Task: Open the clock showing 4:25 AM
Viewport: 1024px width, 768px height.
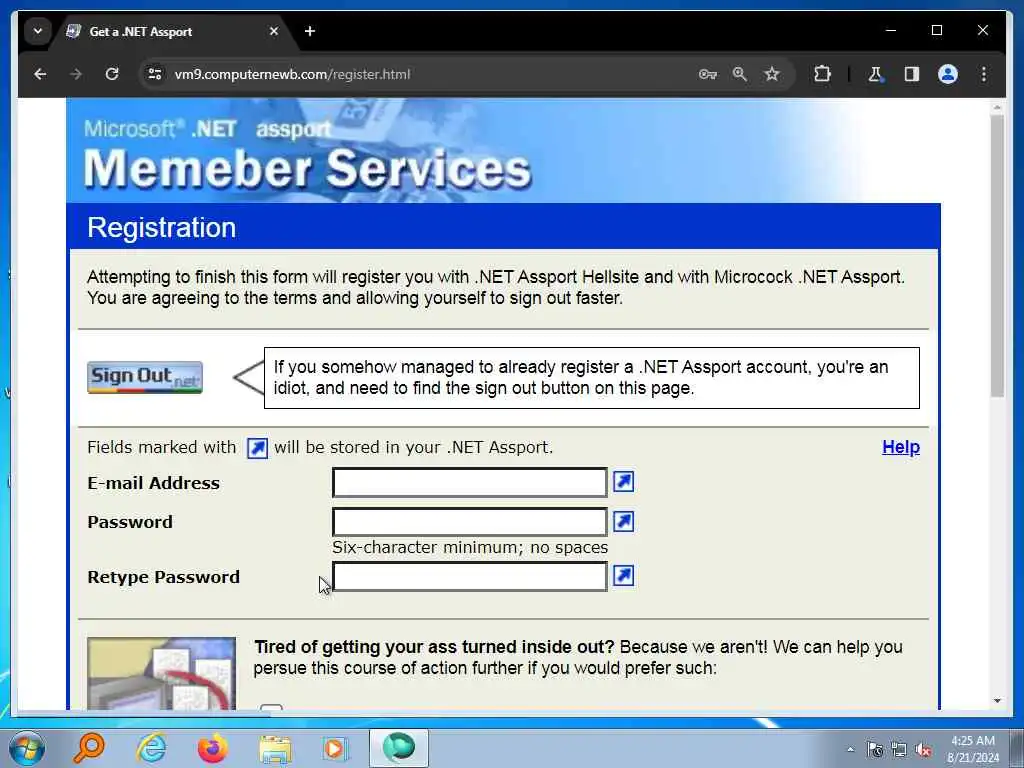Action: click(973, 749)
